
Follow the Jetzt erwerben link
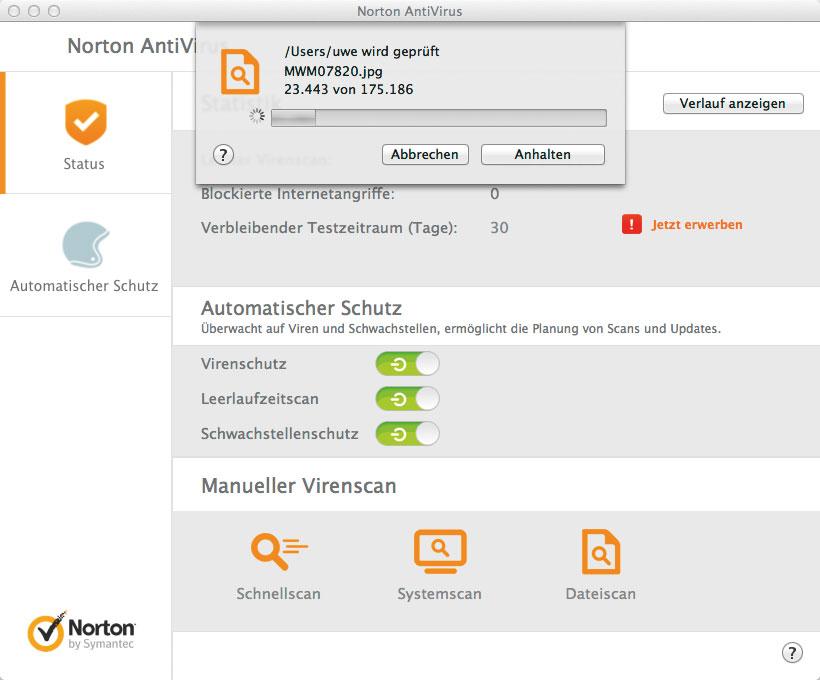(697, 224)
